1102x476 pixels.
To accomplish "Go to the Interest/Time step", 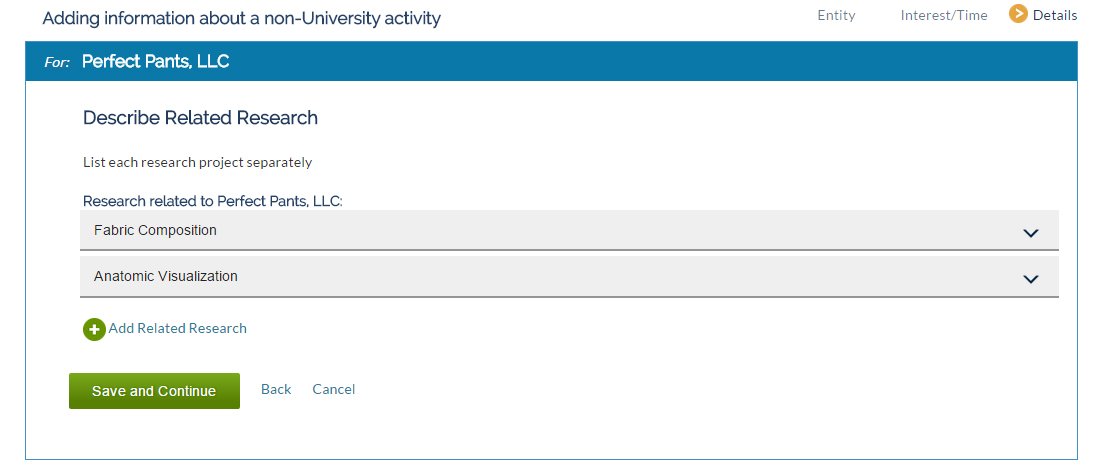I will click(944, 15).
